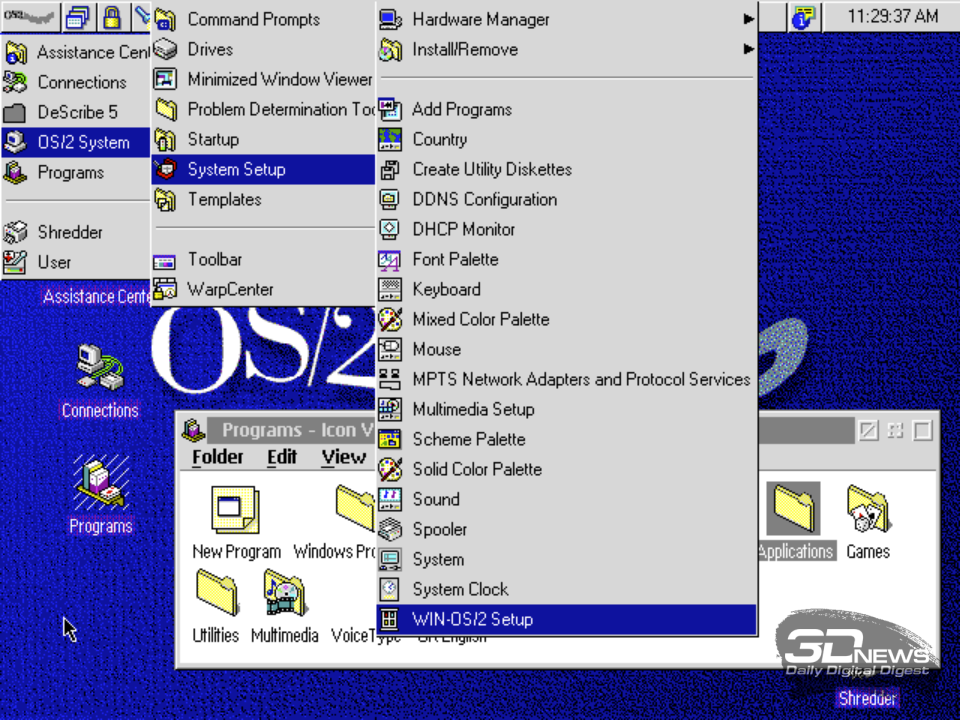Viewport: 960px width, 720px height.
Task: Open the Mixed Color Palette
Action: click(x=566, y=319)
